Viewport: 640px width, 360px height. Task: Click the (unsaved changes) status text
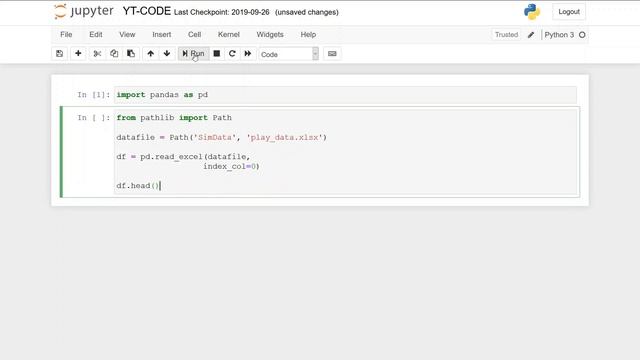tap(307, 12)
